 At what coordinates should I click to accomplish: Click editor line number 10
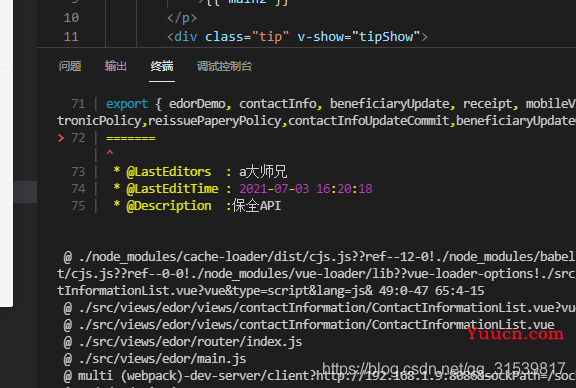click(x=71, y=18)
